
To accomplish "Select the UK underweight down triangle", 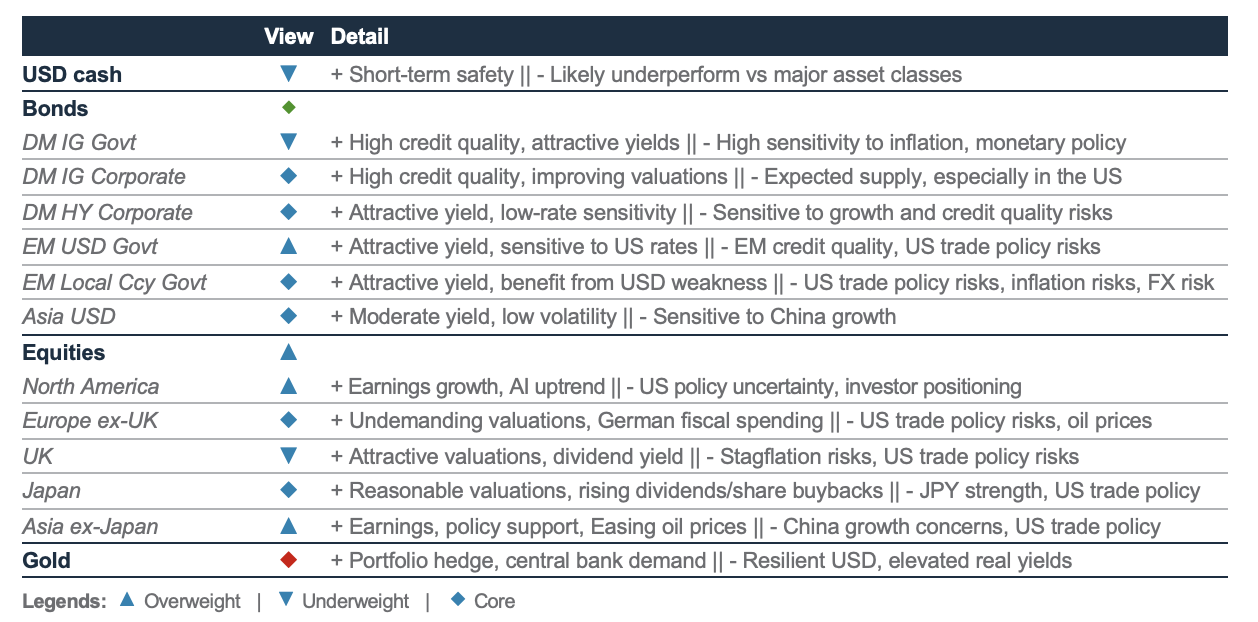I will [289, 456].
